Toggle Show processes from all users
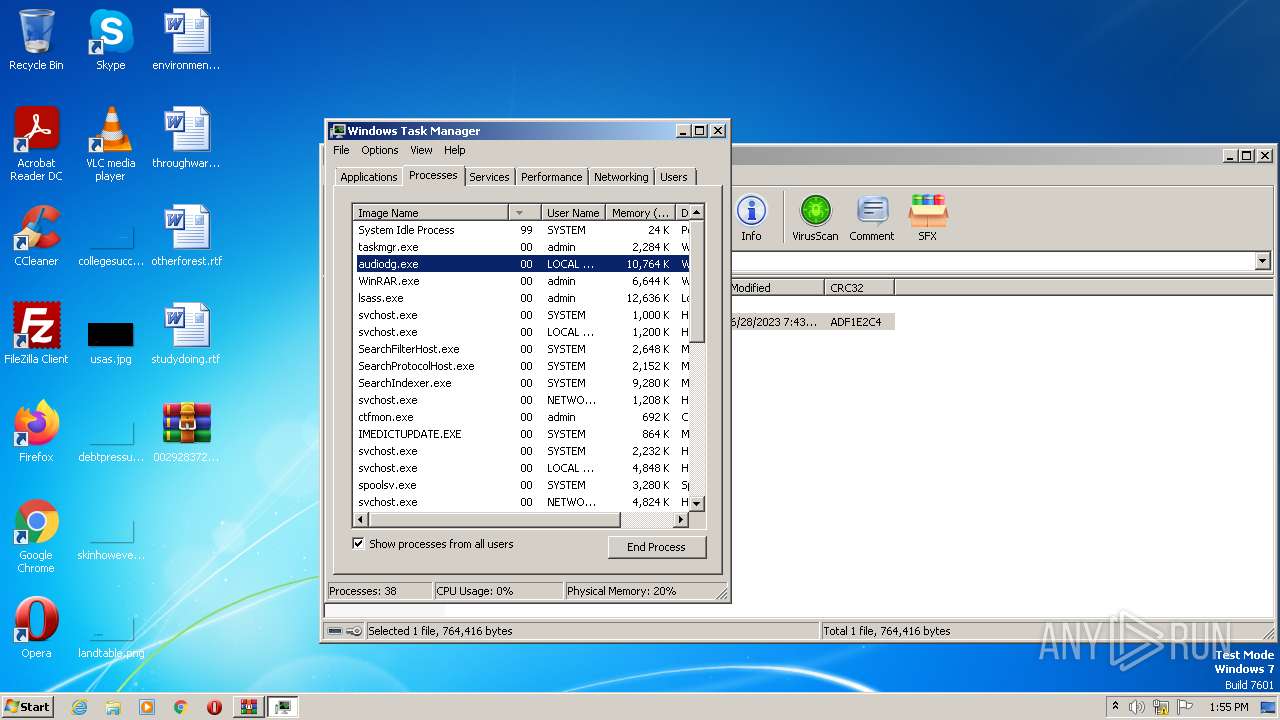Viewport: 1280px width, 720px height. [434, 544]
